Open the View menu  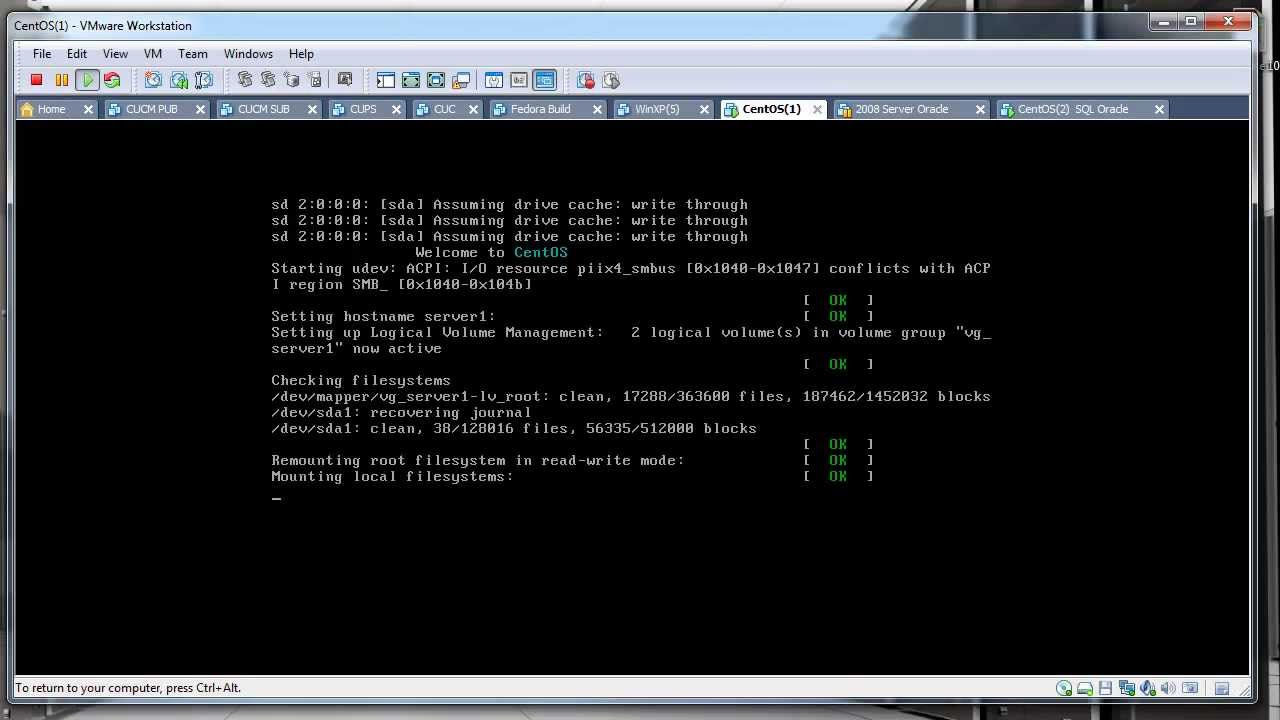[x=115, y=54]
